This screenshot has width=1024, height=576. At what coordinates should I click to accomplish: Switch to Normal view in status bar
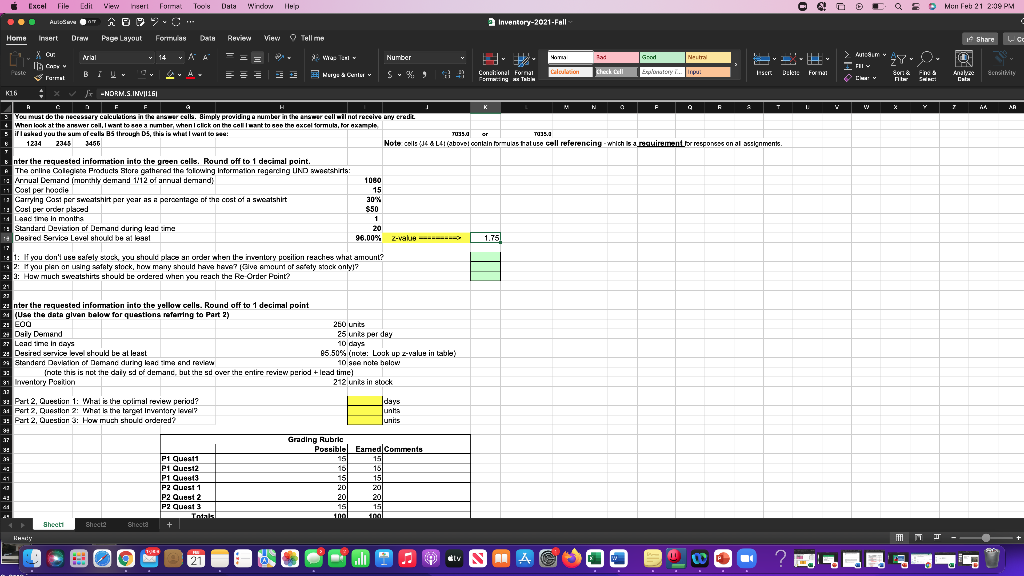click(x=899, y=537)
